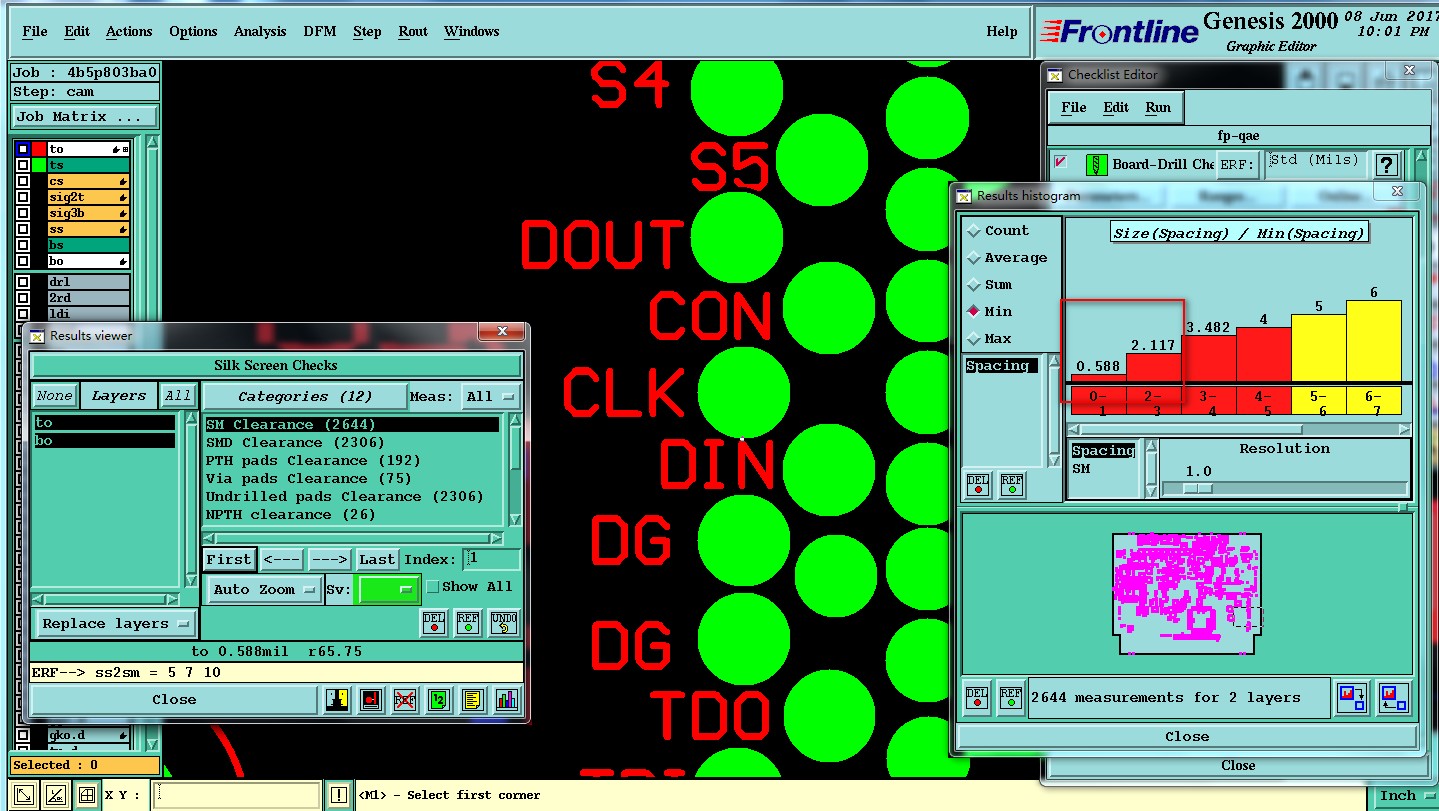The height and width of the screenshot is (811, 1439).
Task: Open the File menu in main menu bar
Action: point(35,31)
